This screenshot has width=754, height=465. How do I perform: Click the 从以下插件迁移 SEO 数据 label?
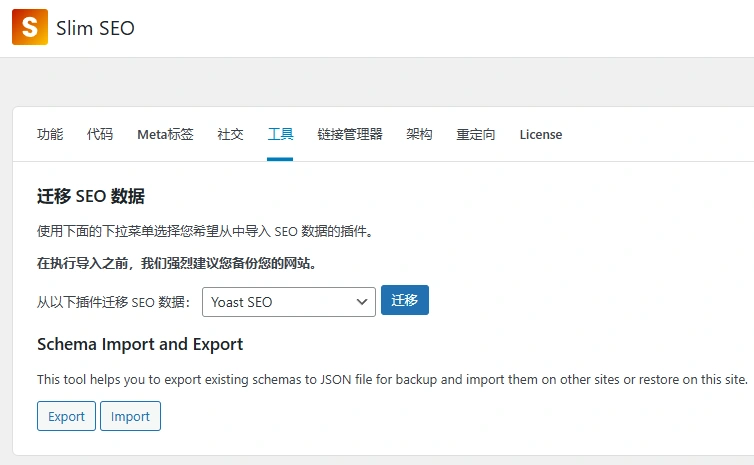coord(113,302)
